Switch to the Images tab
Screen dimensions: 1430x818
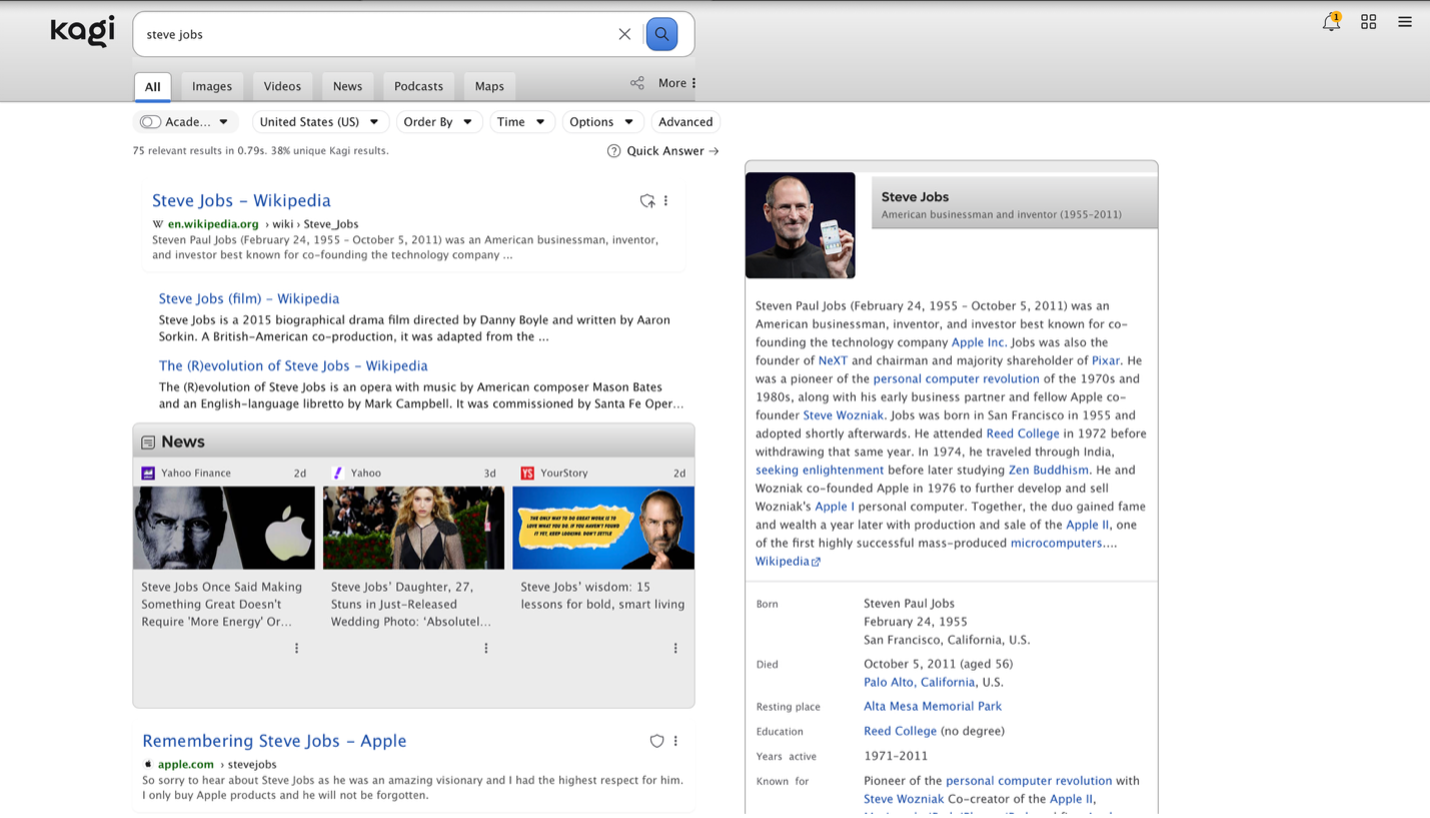[212, 86]
